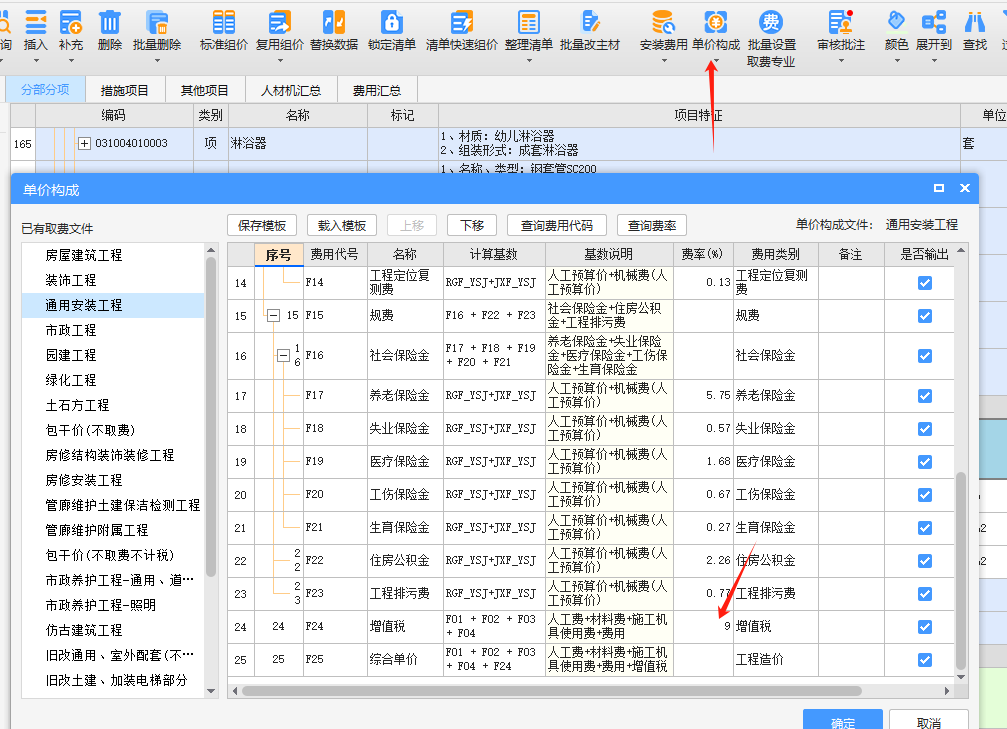This screenshot has width=1007, height=729.
Task: Toggle output checkbox for 综合单价 row
Action: [x=925, y=660]
